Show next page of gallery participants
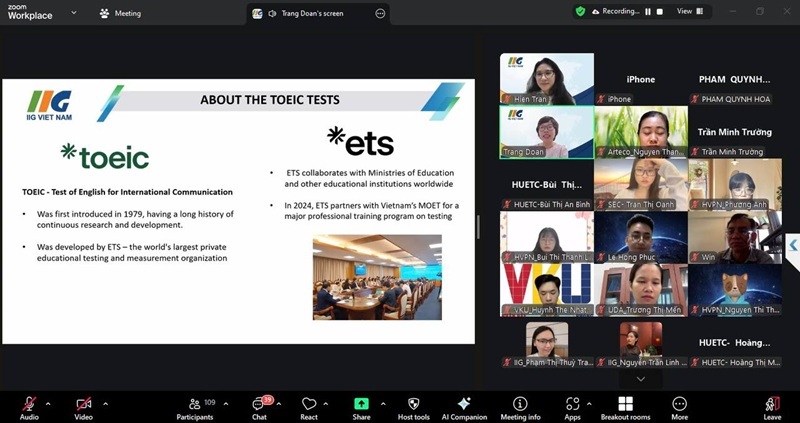Viewport: 800px width, 423px height. coord(641,379)
